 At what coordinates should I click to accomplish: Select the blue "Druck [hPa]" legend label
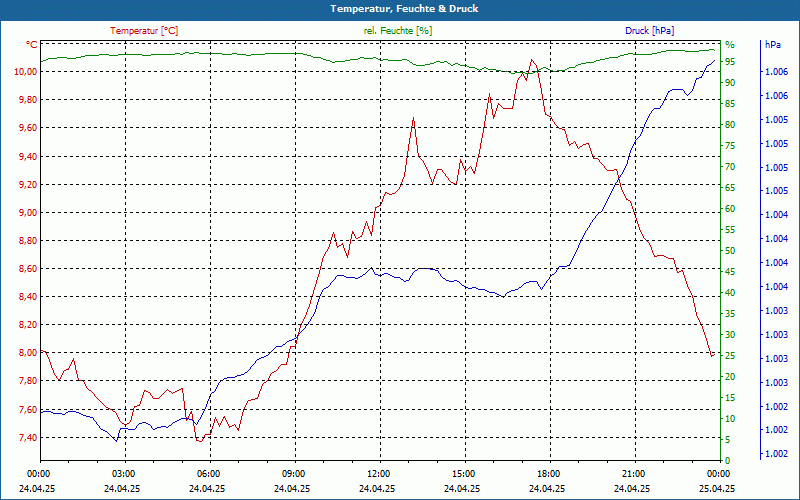tap(649, 31)
